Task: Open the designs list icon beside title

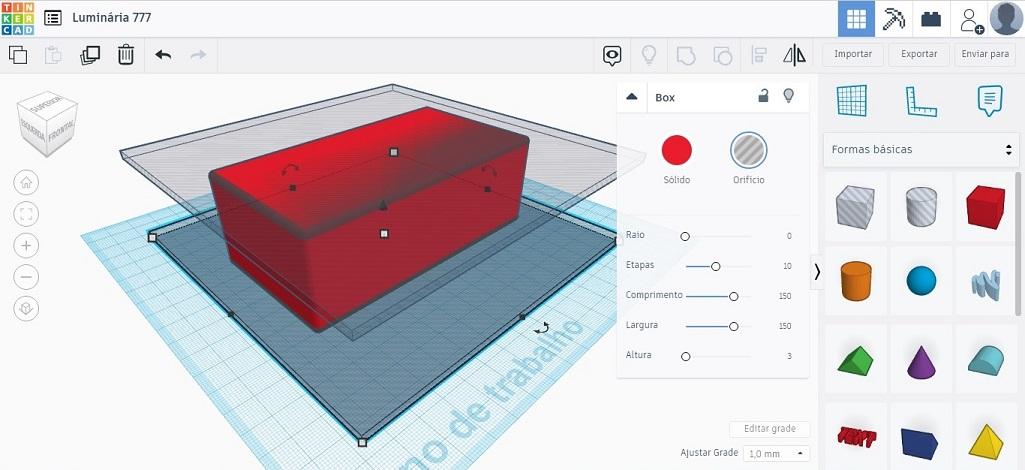Action: [52, 18]
